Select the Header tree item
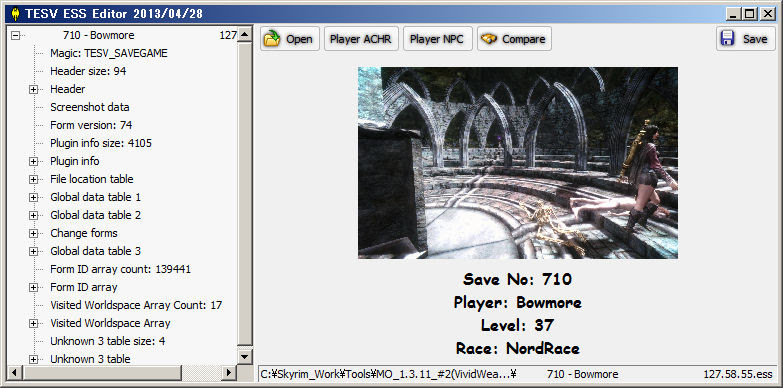The width and height of the screenshot is (783, 388). 67,89
